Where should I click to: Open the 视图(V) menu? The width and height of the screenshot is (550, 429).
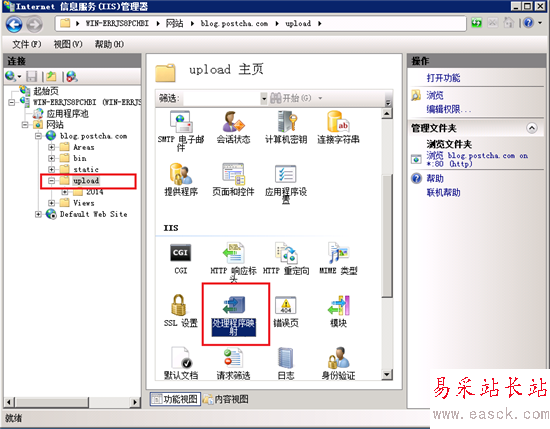(x=68, y=44)
